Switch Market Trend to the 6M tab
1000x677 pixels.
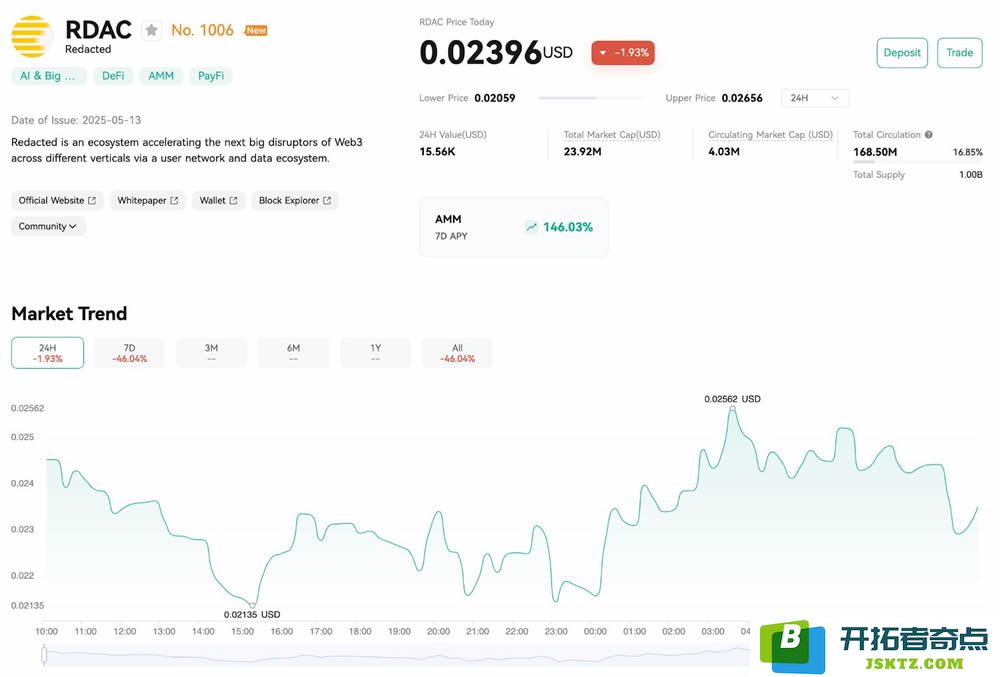point(293,353)
